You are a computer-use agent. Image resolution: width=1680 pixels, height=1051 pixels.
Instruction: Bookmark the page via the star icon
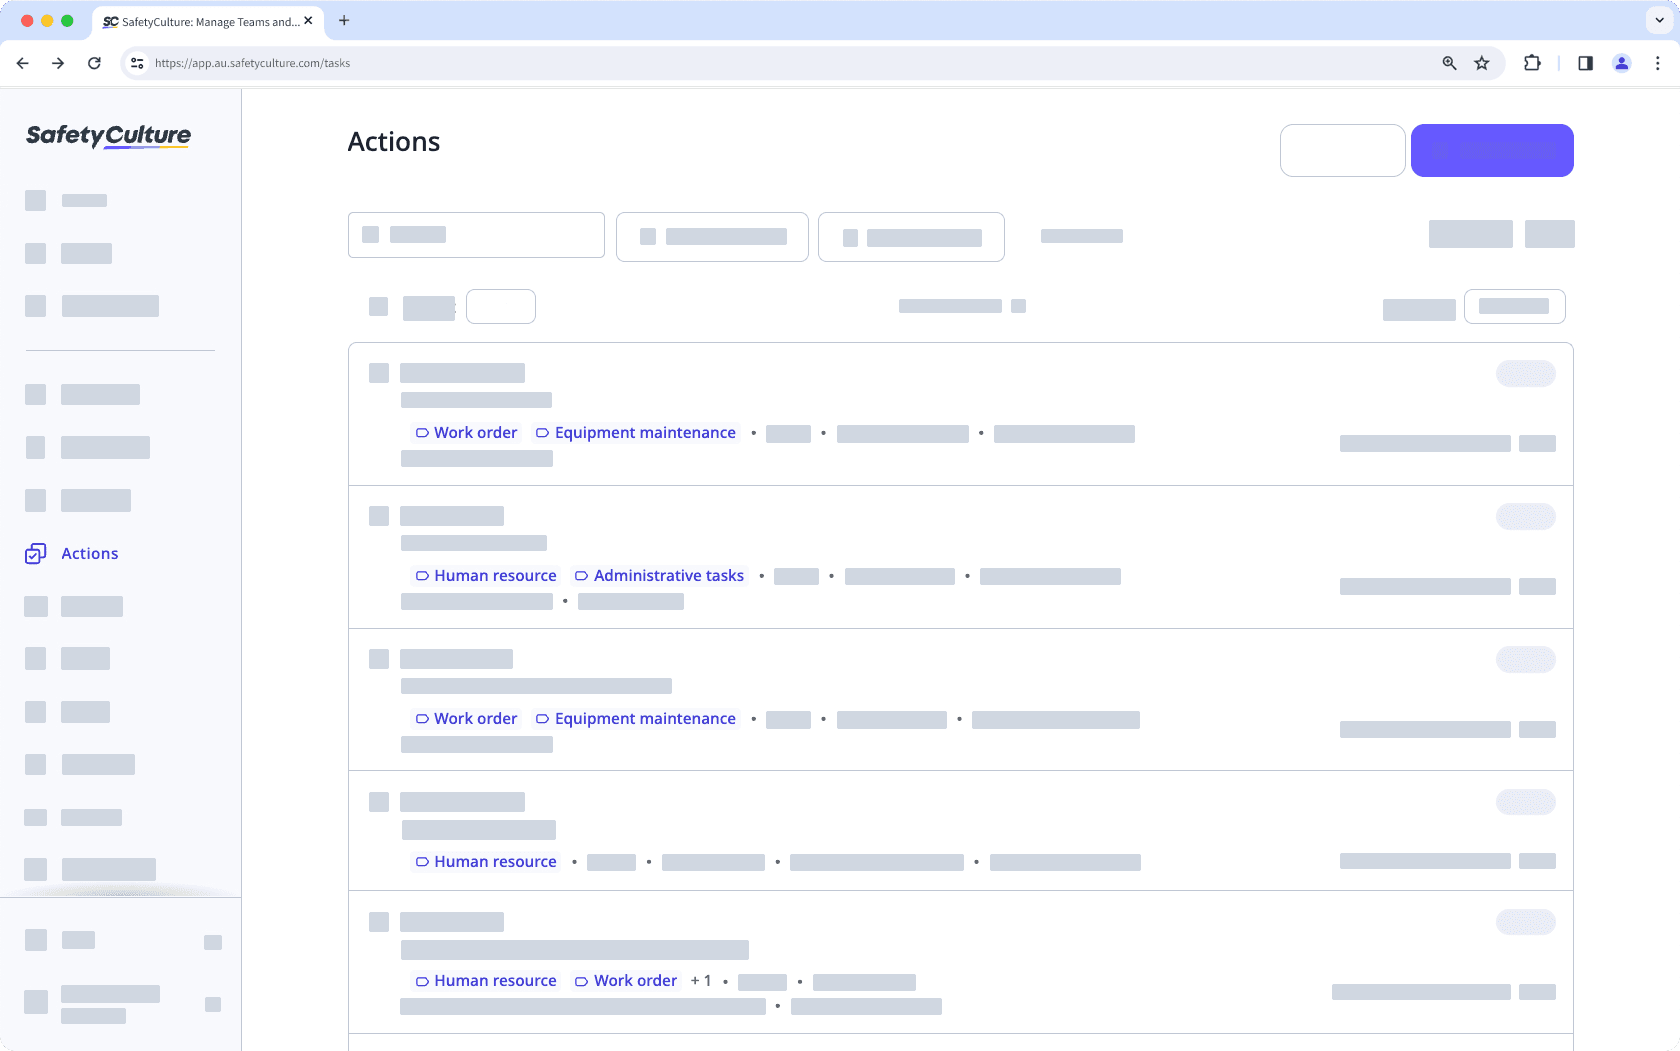point(1481,63)
